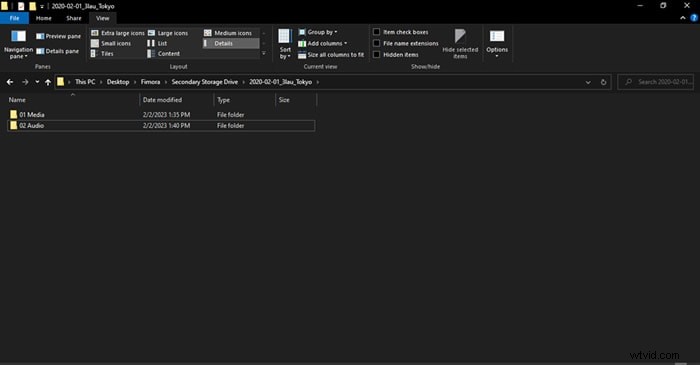700x365 pixels.
Task: Navigate to This PC breadcrumb
Action: tap(85, 82)
